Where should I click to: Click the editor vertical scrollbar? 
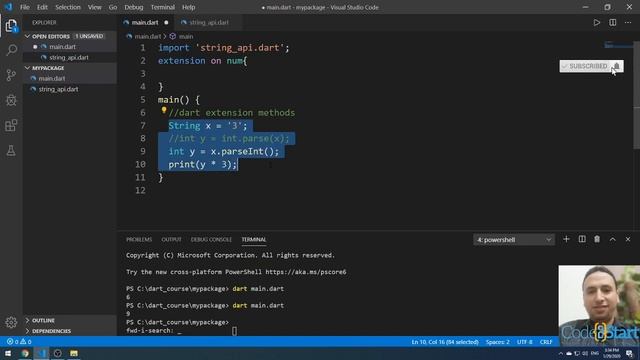point(636,95)
